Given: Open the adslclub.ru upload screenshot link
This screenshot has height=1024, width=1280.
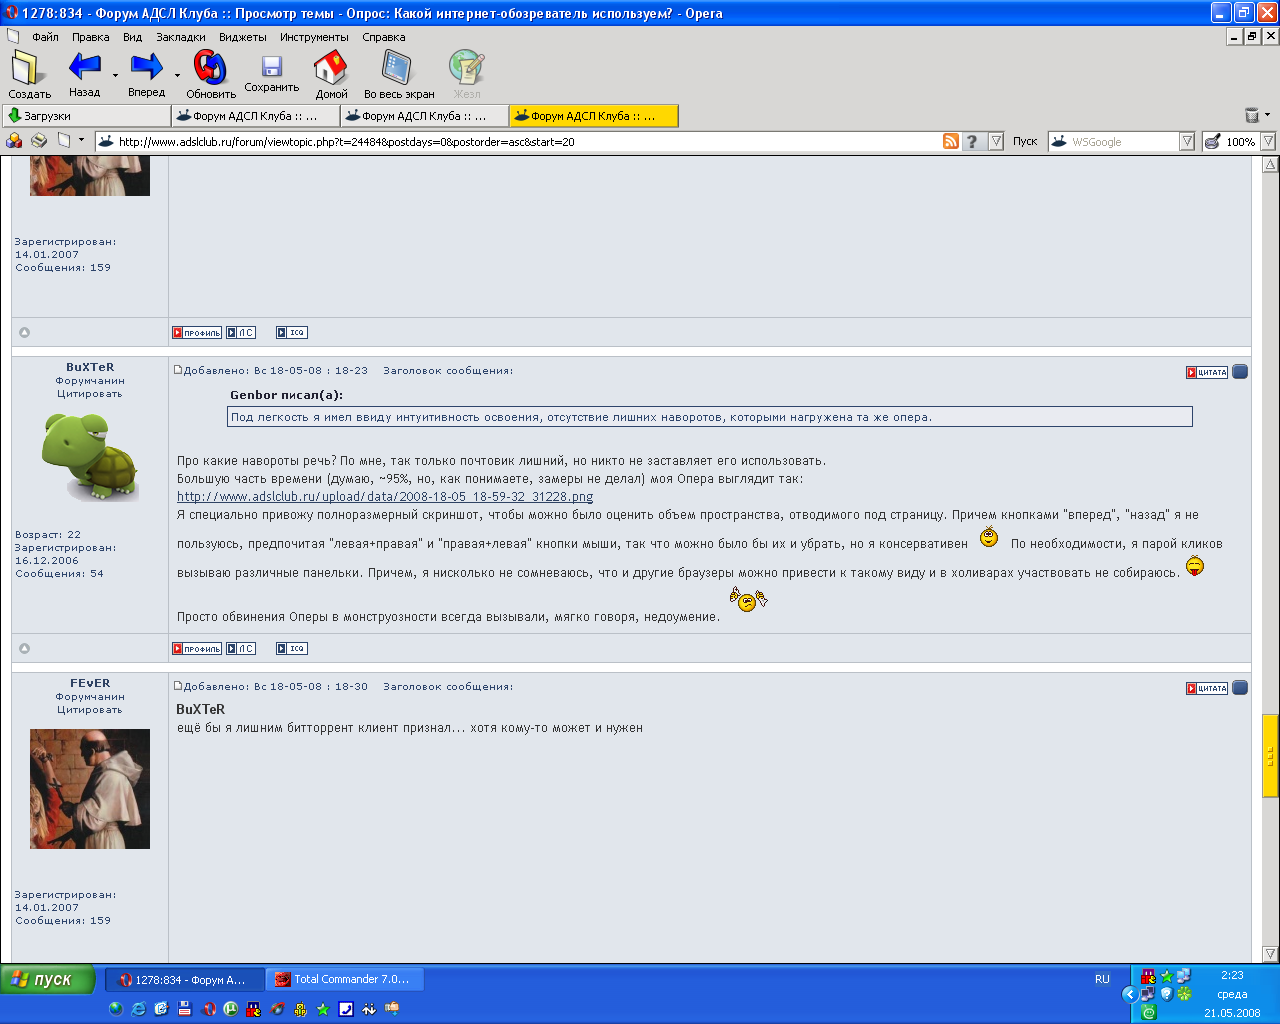Looking at the screenshot, I should pos(385,496).
